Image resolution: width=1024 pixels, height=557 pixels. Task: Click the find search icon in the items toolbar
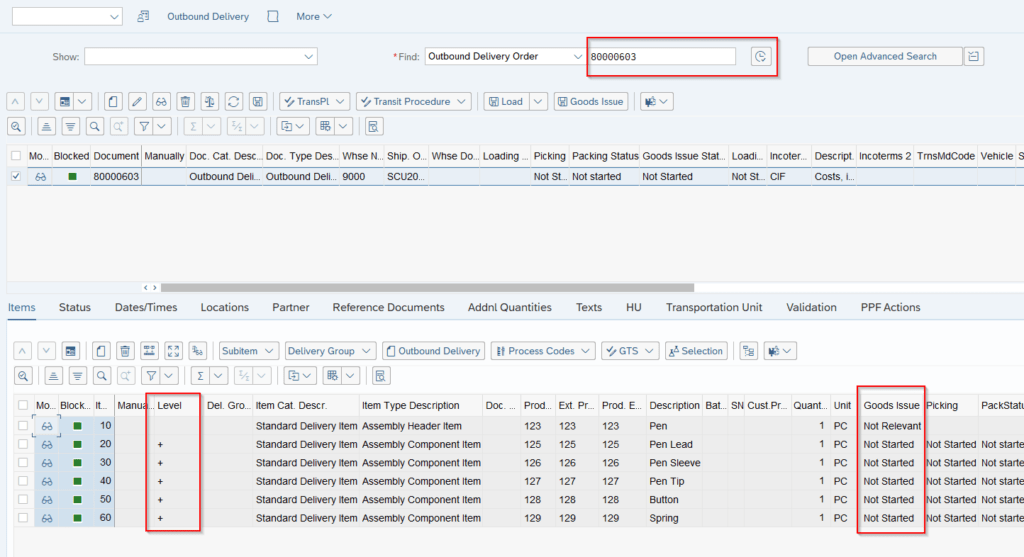click(102, 376)
